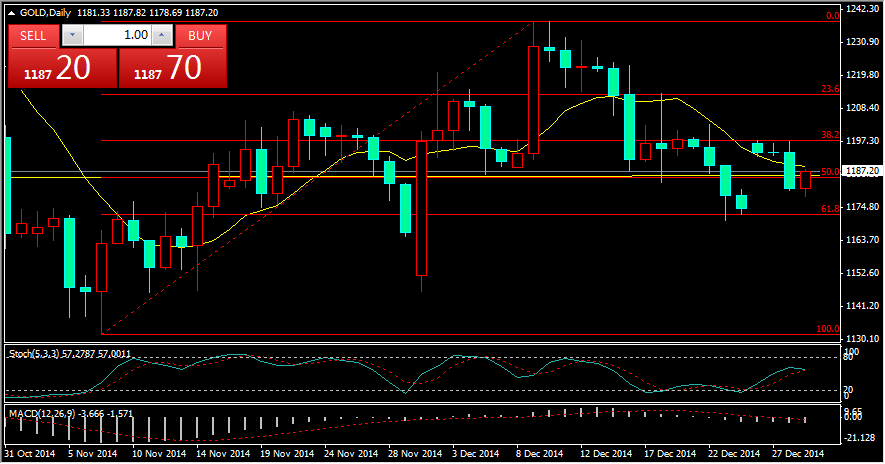
Task: Decrease trade volume with down arrow
Action: pyautogui.click(x=72, y=35)
